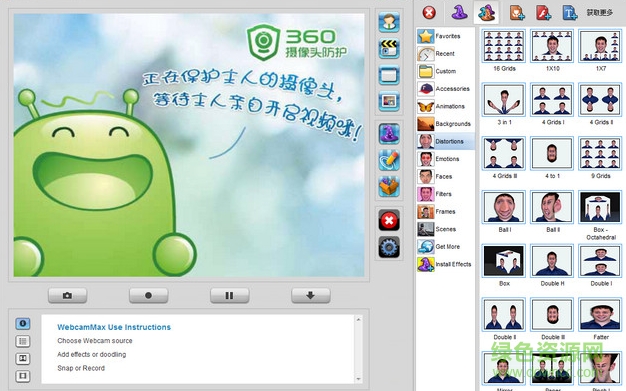Open the Animations category
626x391 pixels.
tap(446, 106)
